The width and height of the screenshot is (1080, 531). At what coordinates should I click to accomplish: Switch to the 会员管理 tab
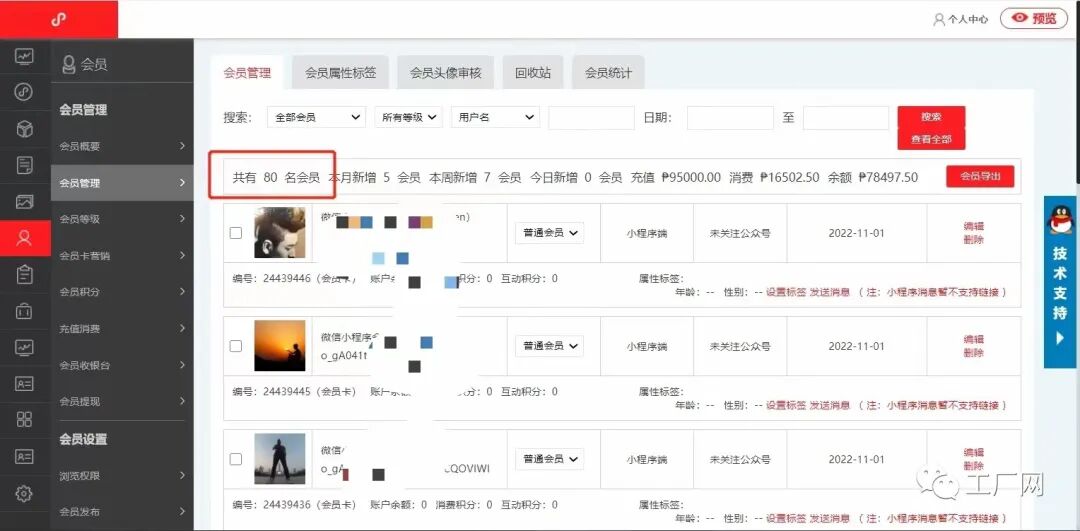click(248, 73)
